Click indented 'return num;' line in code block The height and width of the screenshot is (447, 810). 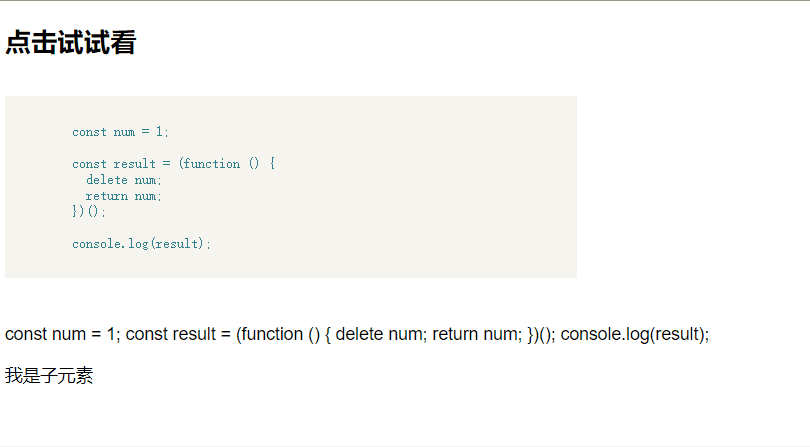[124, 196]
